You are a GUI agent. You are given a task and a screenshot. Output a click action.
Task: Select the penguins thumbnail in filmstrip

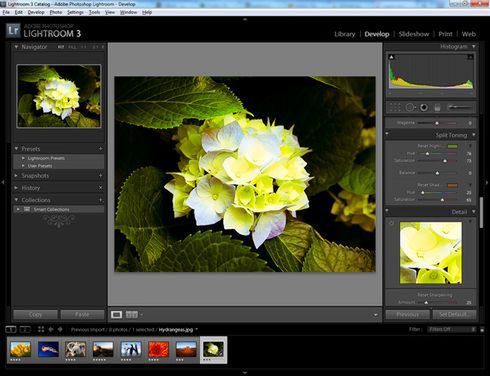click(131, 349)
